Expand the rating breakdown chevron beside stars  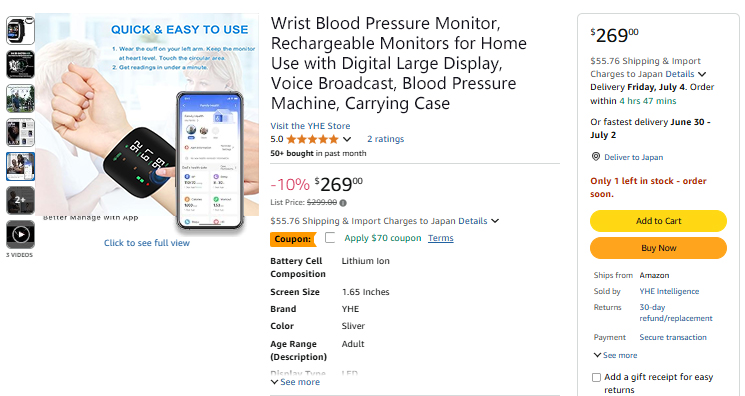347,139
